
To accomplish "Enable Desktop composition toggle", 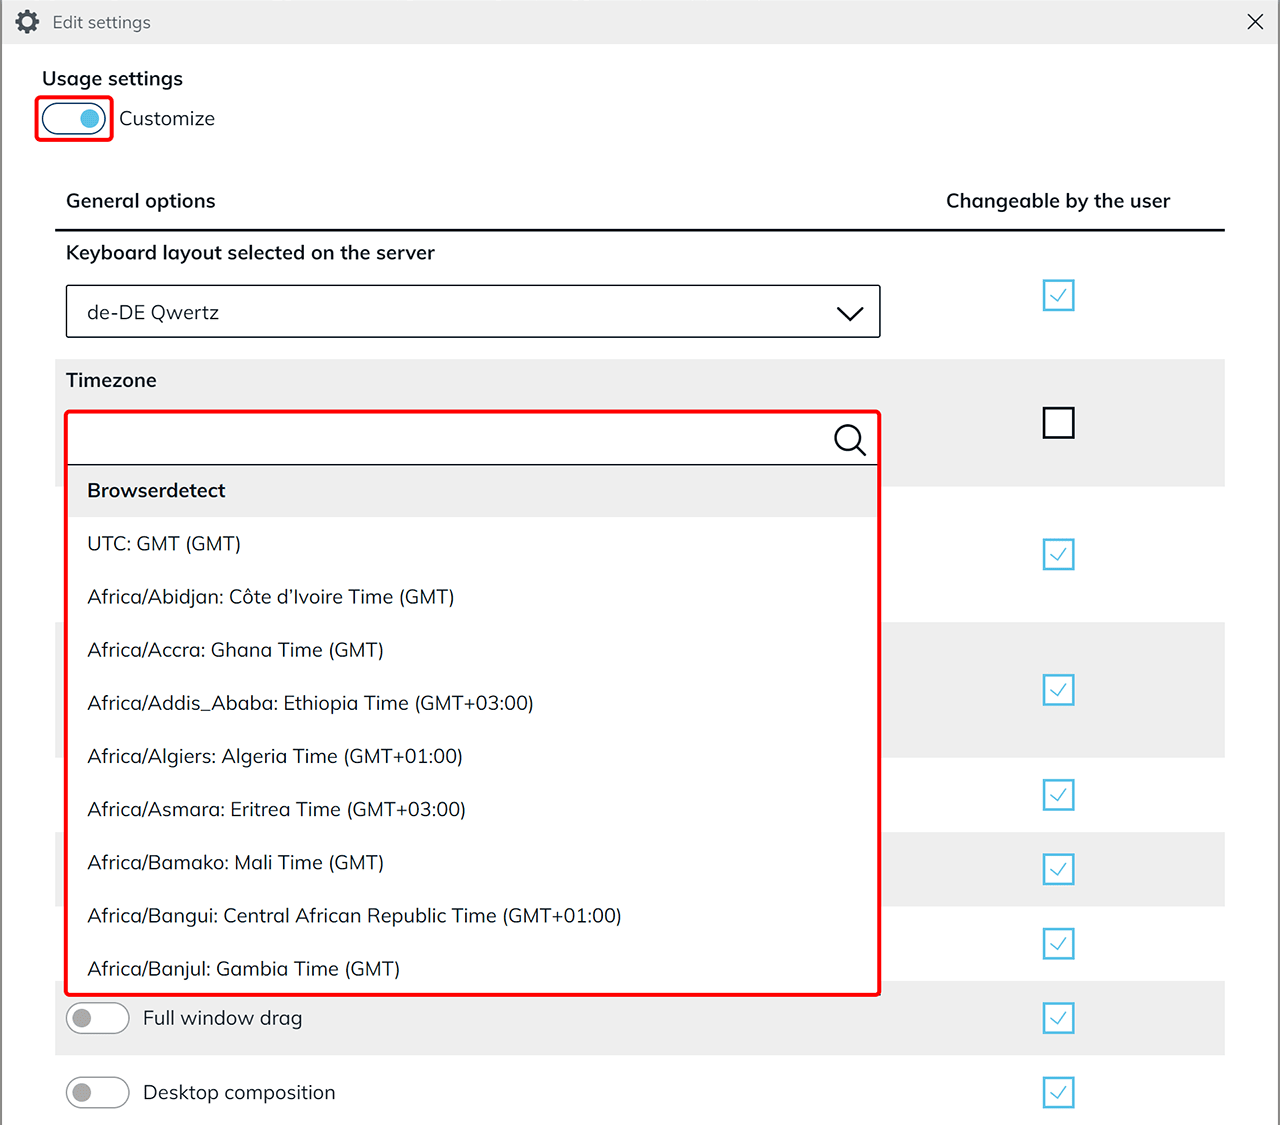I will 97,1092.
